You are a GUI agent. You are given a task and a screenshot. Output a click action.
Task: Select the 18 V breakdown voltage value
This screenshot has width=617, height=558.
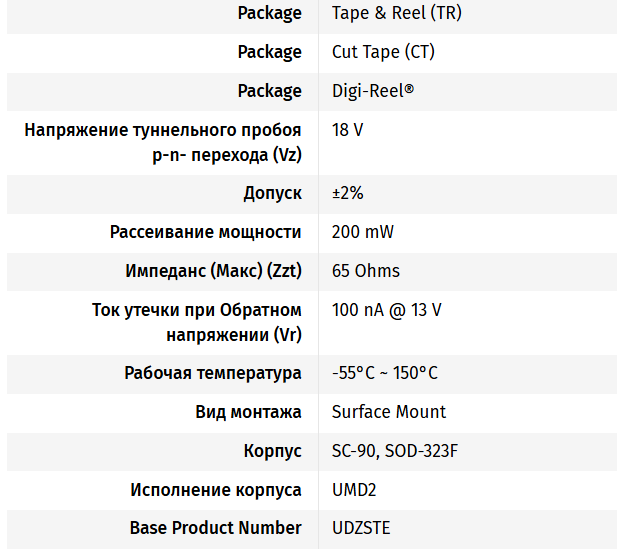click(x=348, y=130)
